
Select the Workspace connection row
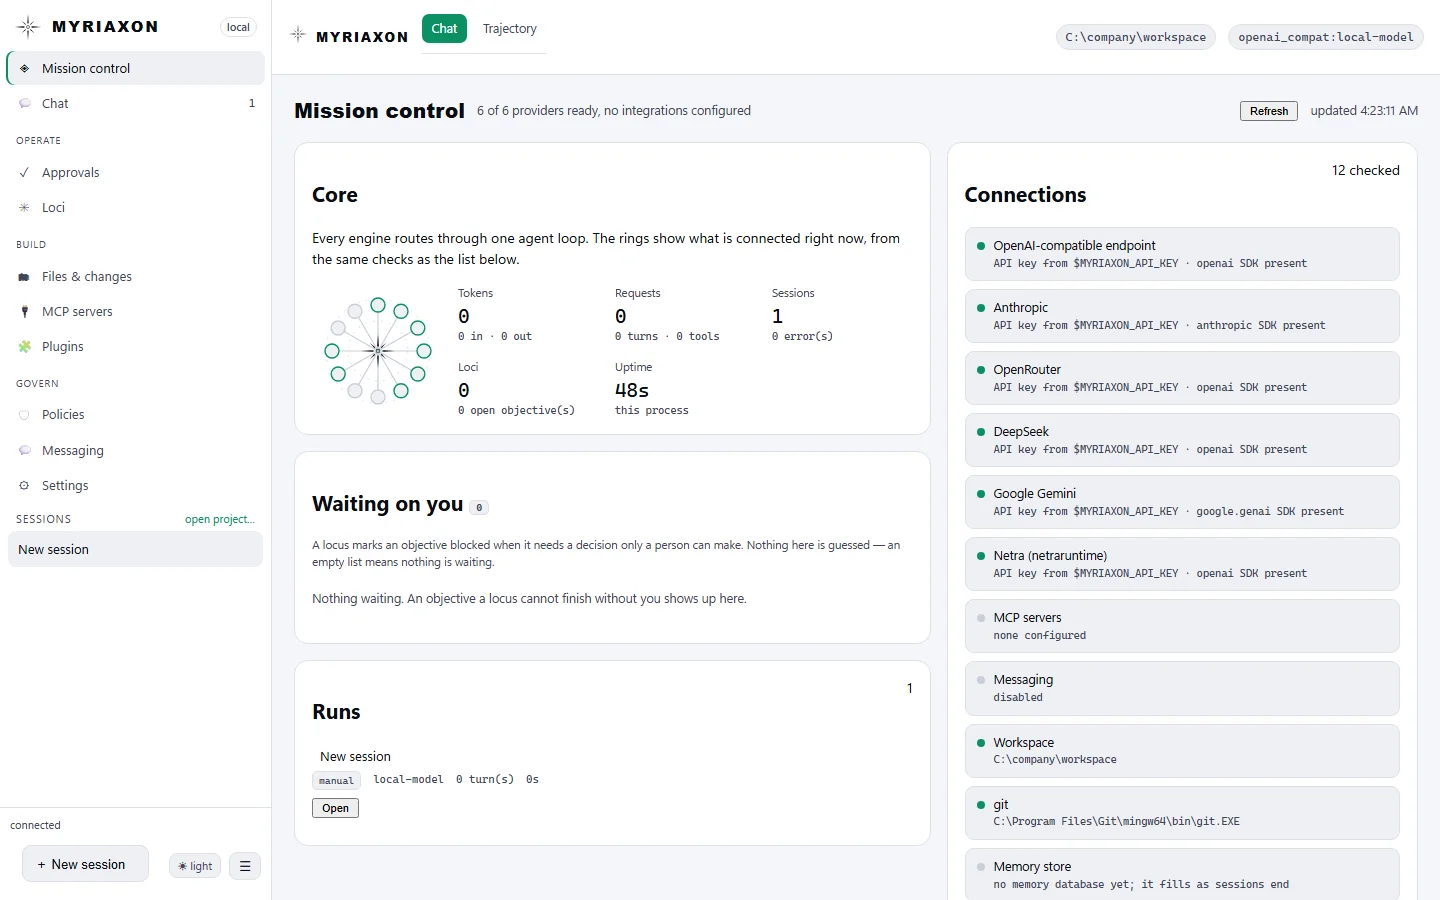(1182, 751)
